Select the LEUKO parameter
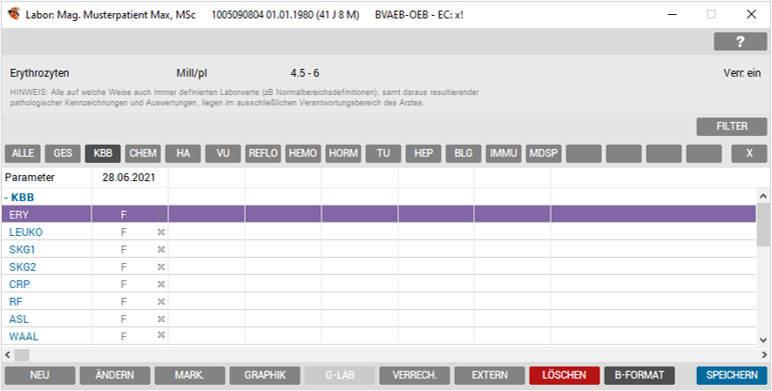The image size is (772, 391). click(26, 232)
